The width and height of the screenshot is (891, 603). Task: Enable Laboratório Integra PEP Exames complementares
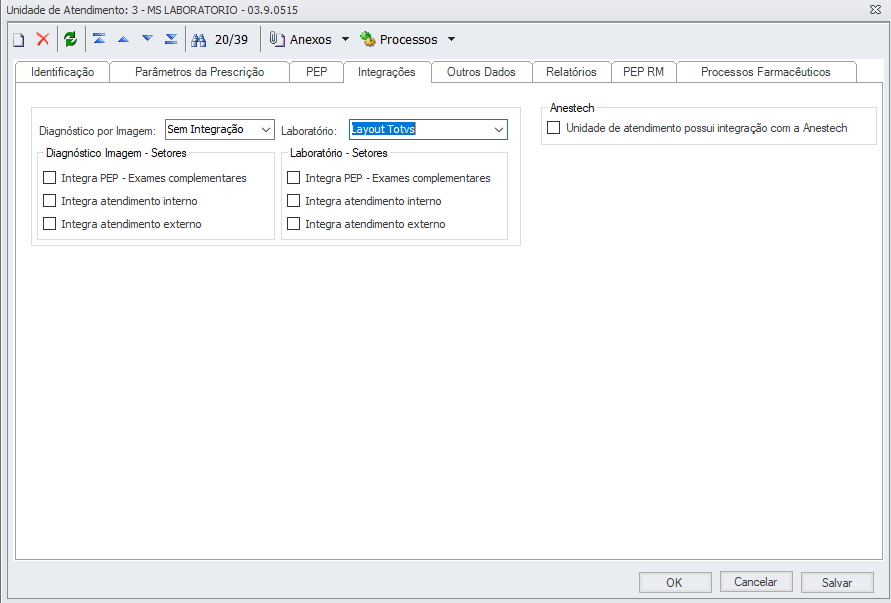[293, 178]
